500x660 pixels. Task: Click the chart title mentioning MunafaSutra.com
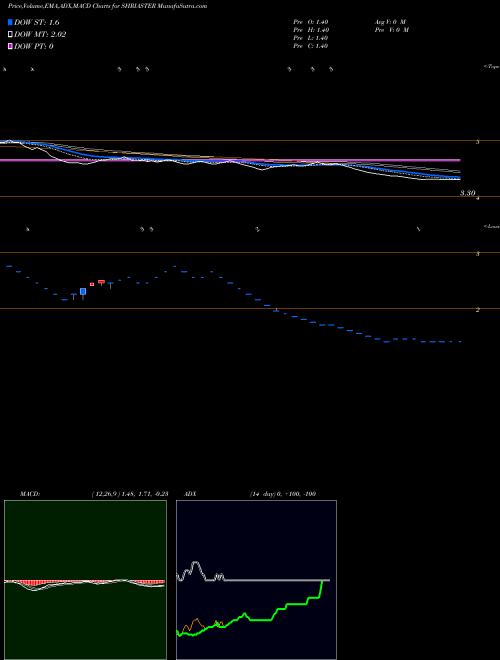tap(107, 7)
